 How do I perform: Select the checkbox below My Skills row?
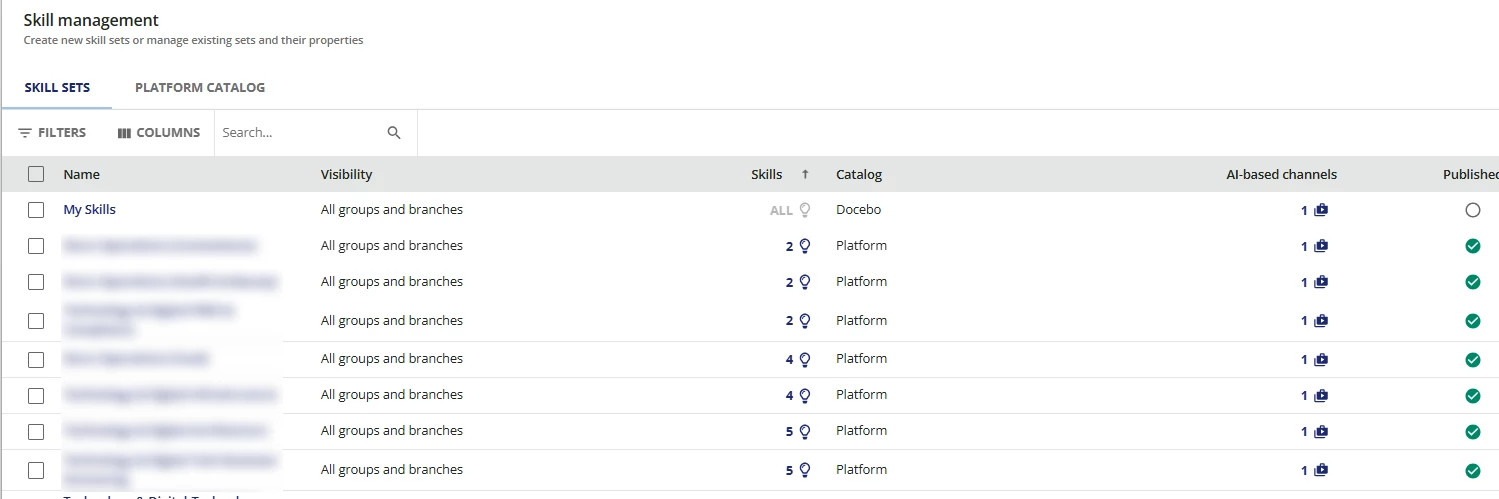(36, 246)
